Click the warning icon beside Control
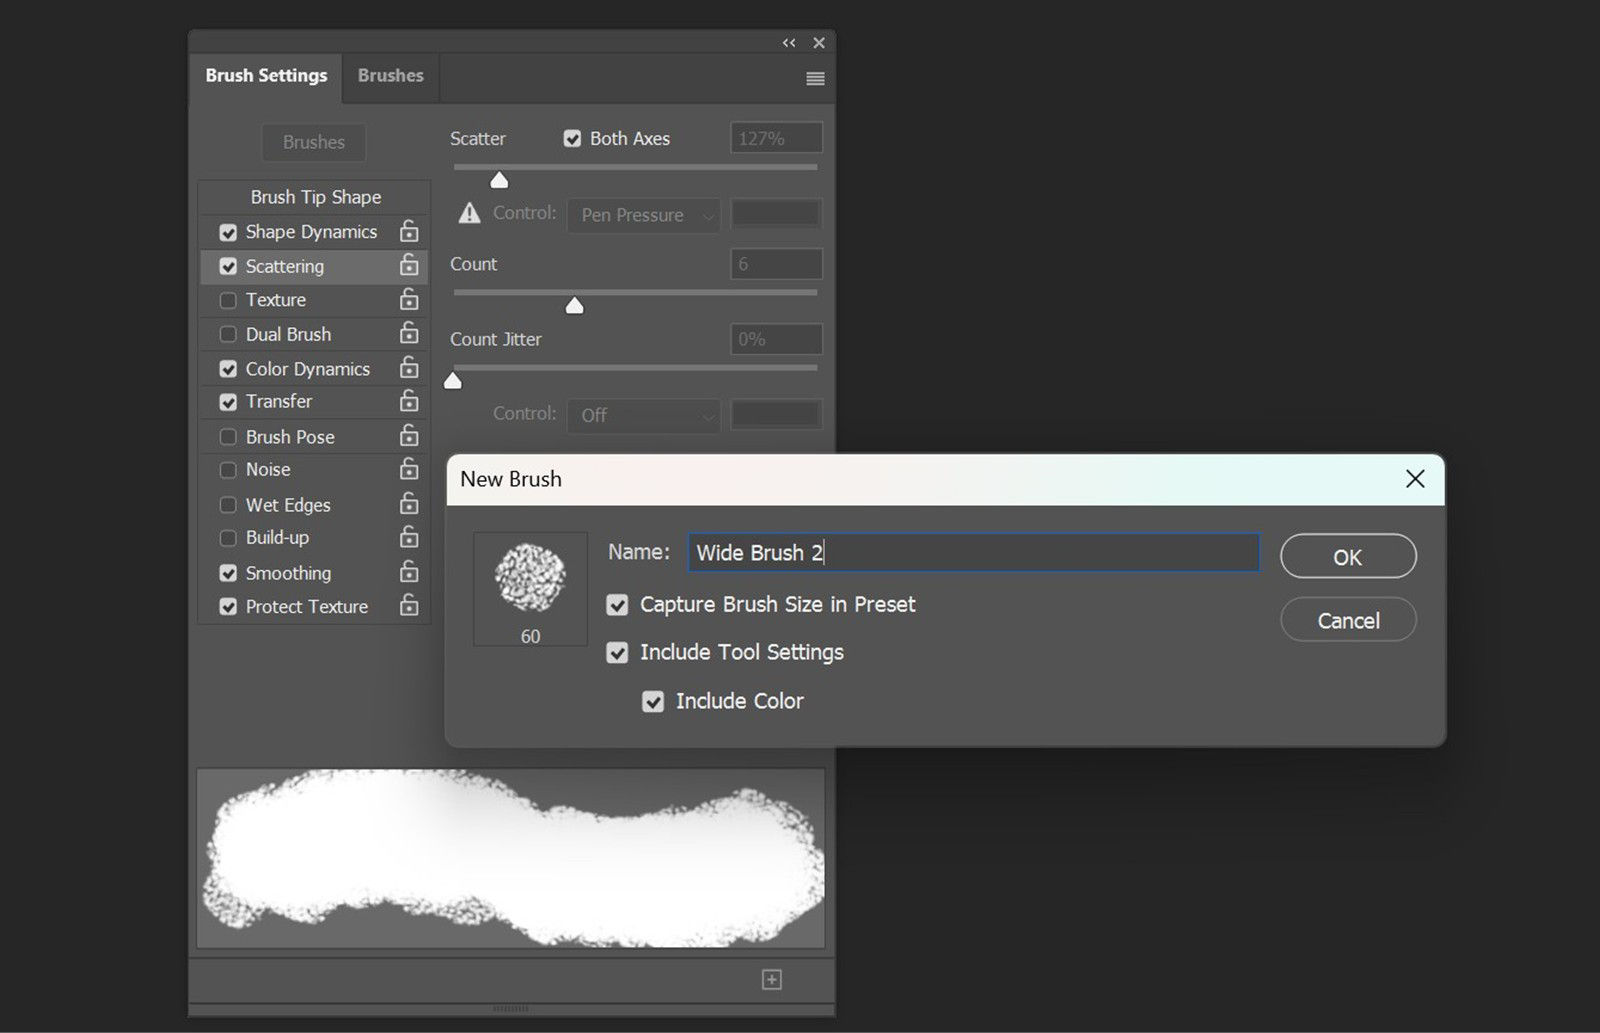Image resolution: width=1600 pixels, height=1033 pixels. [x=469, y=212]
